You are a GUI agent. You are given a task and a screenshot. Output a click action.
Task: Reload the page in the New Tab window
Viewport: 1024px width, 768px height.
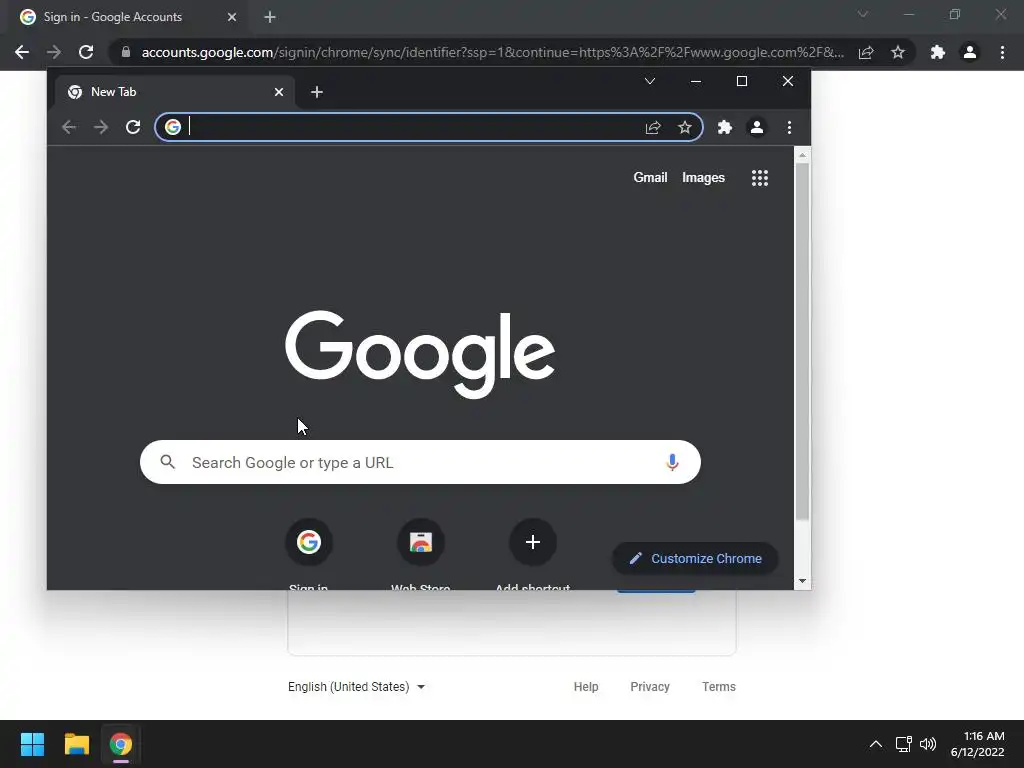[133, 127]
